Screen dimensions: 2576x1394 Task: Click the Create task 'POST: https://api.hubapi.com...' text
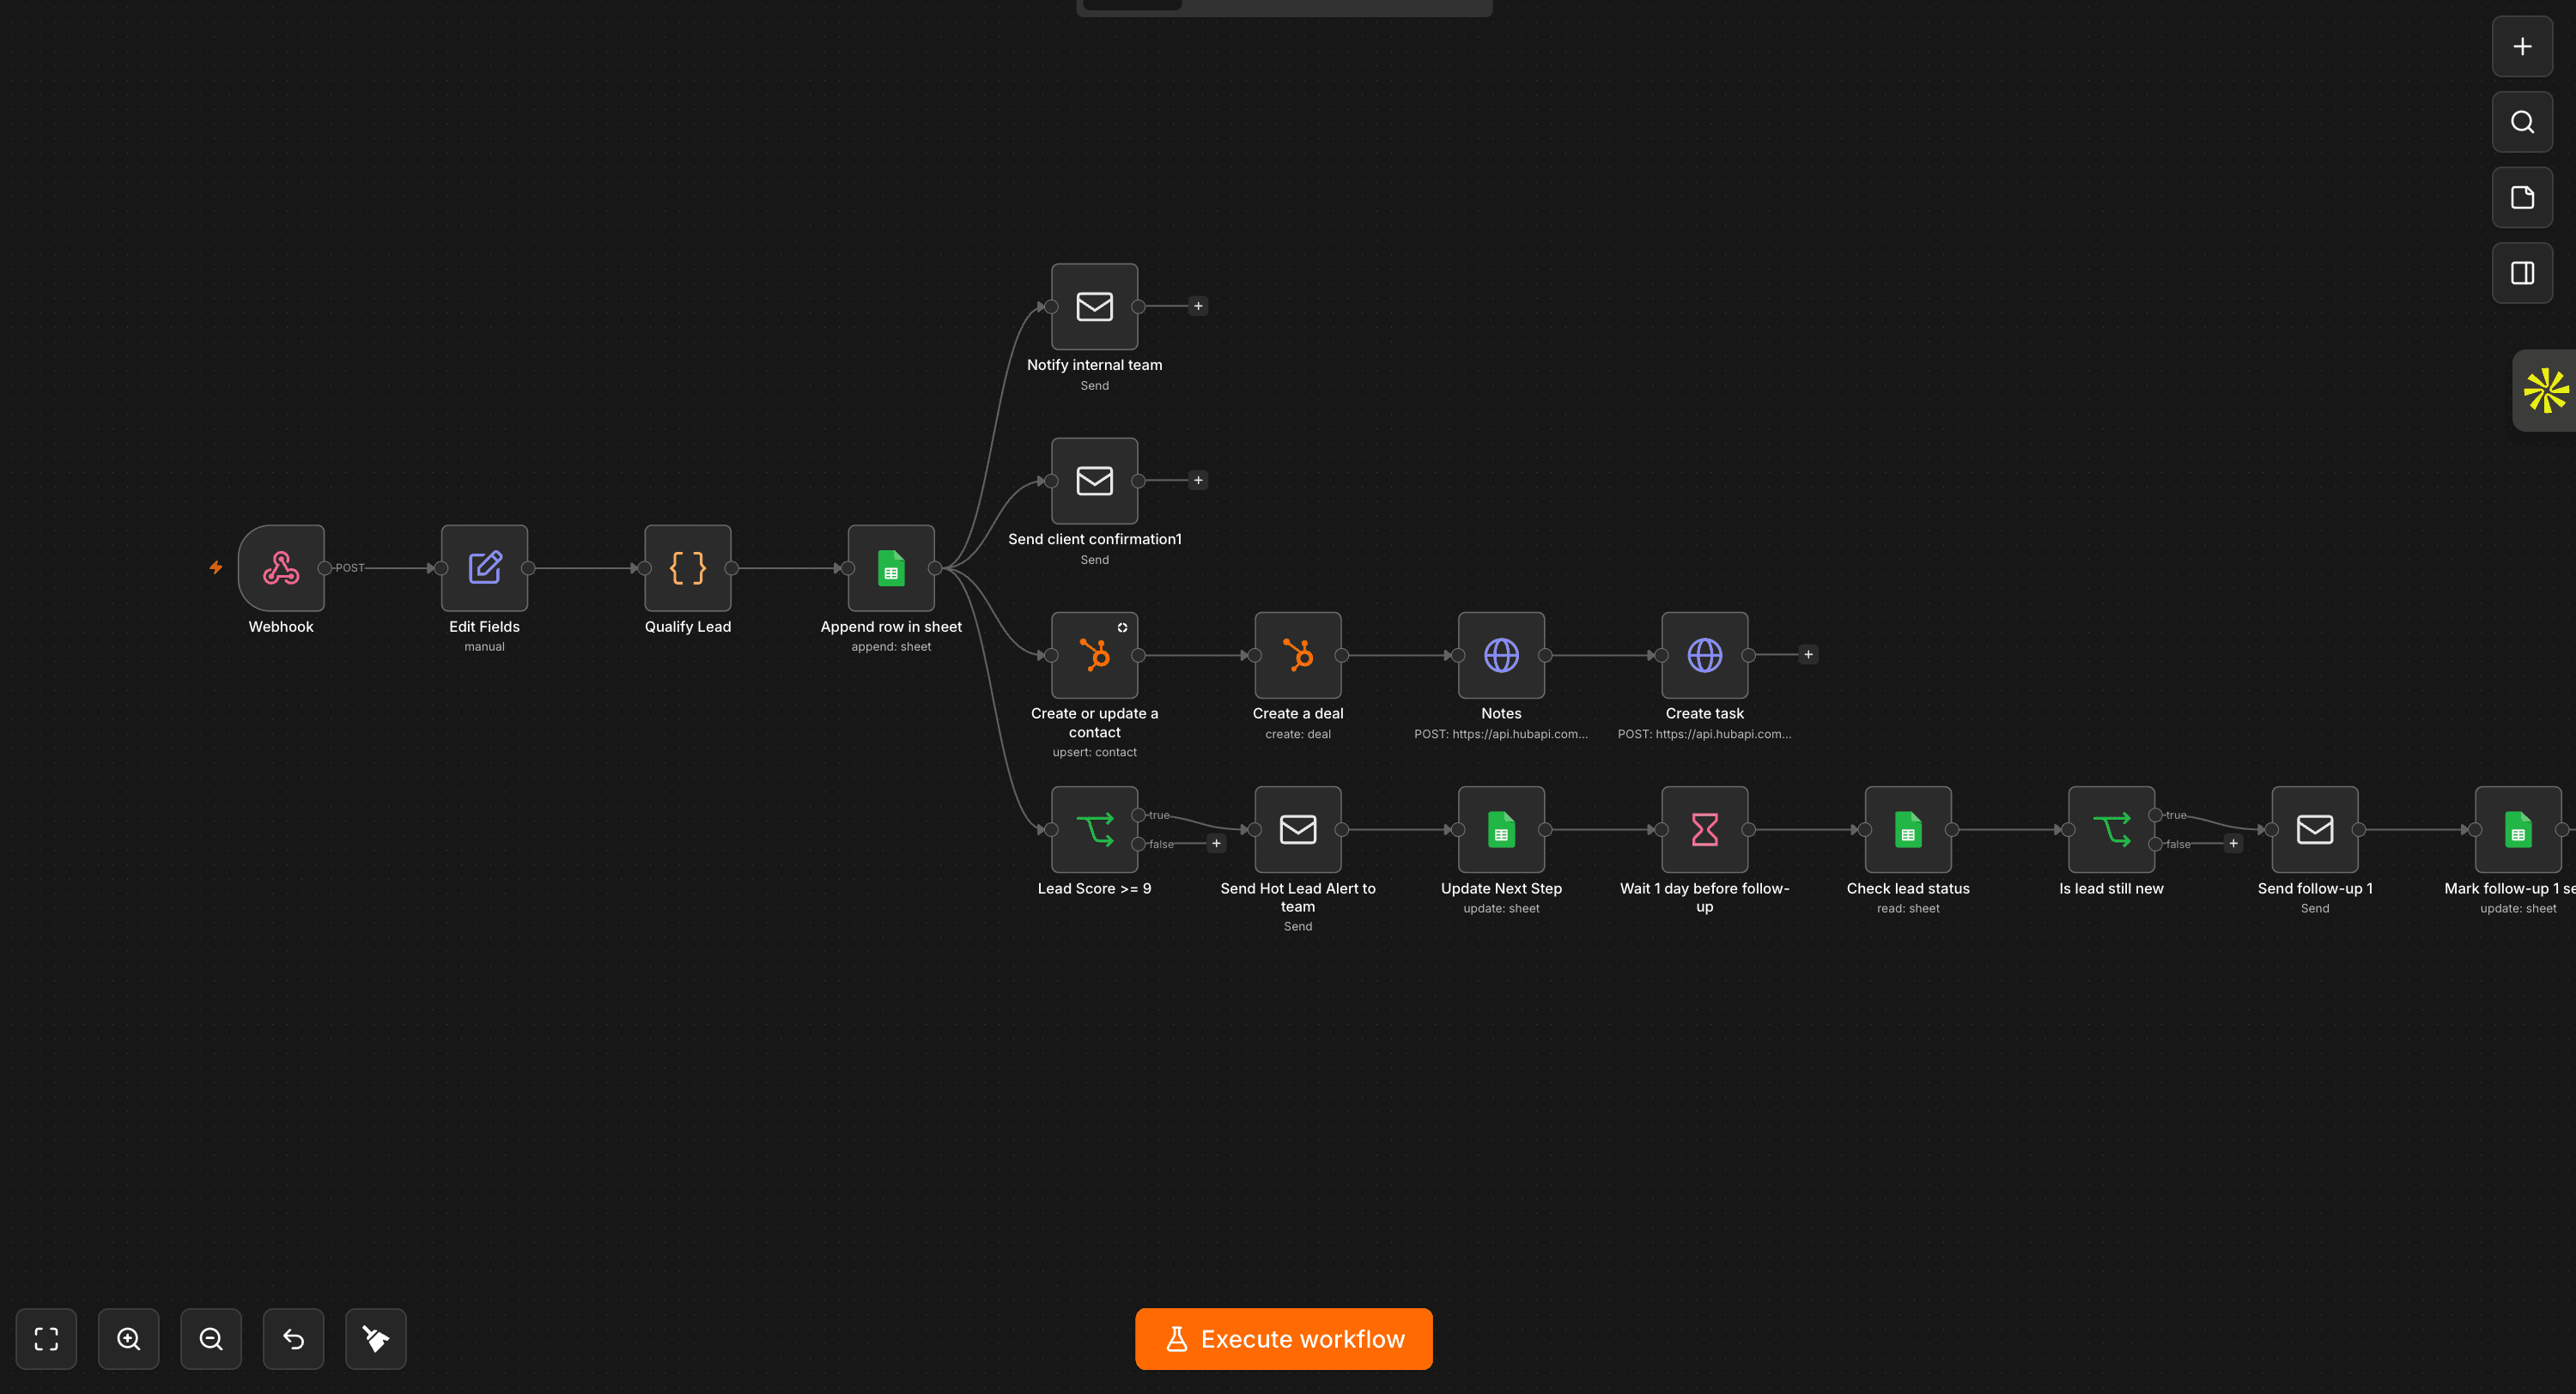coord(1704,734)
